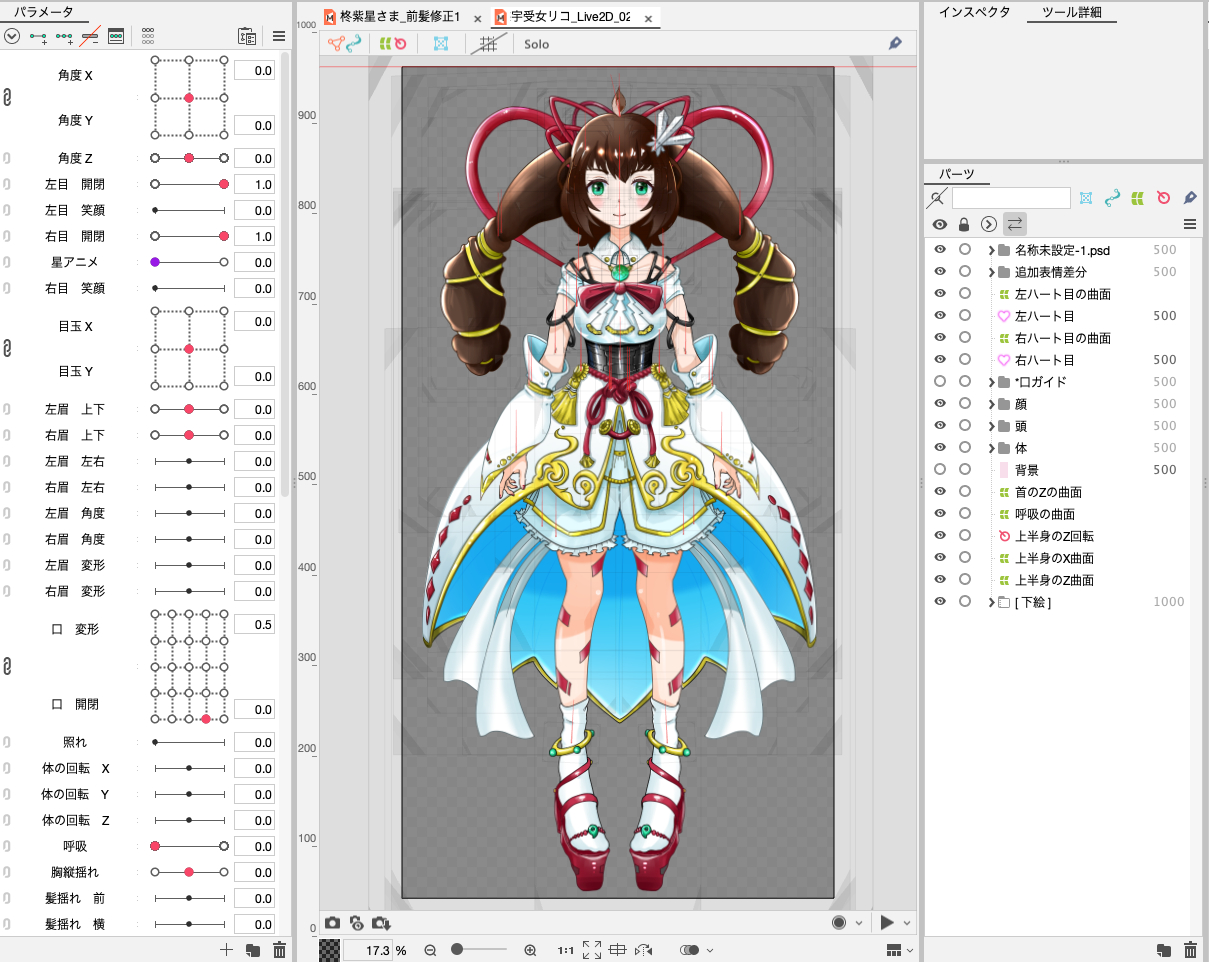Click add three keys icon in Parameter panel
This screenshot has width=1209, height=962.
click(65, 36)
